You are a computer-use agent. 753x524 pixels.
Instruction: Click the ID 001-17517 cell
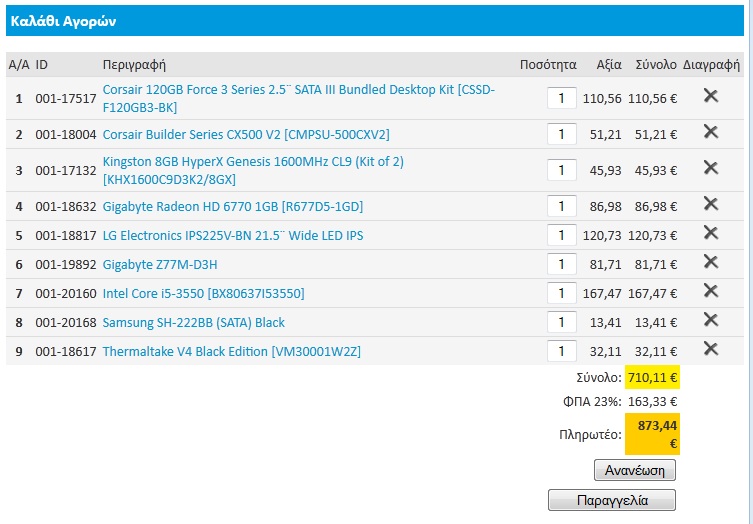[66, 98]
